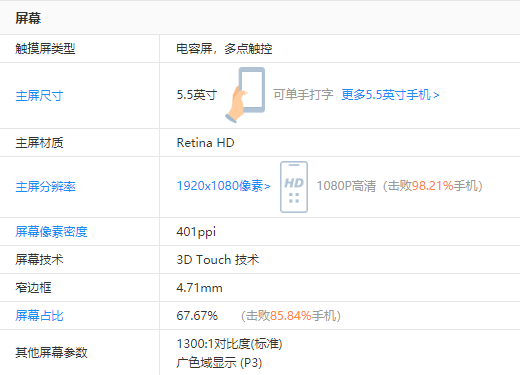Click the 屏幕 section header
The height and width of the screenshot is (375, 520).
tap(28, 18)
